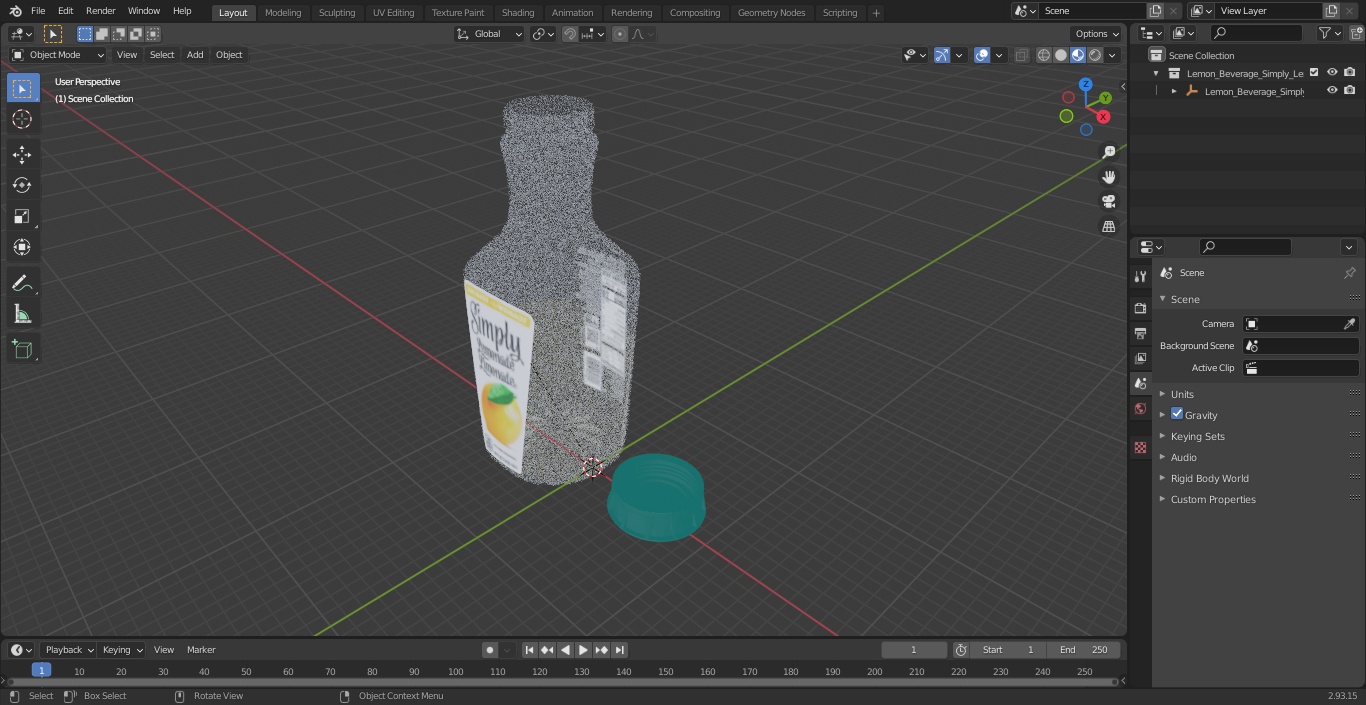Click the viewport zoom magnifier icon
The image size is (1366, 705).
pos(1108,152)
